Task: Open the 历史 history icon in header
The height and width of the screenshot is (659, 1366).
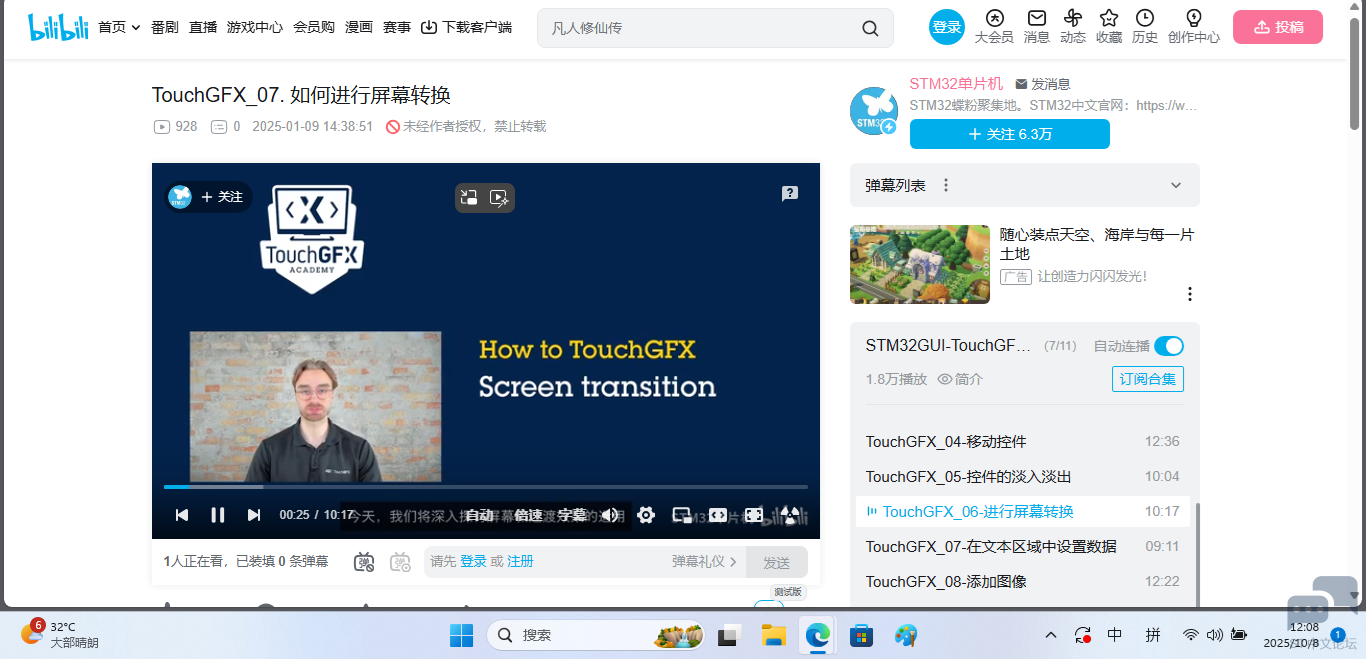Action: pyautogui.click(x=1144, y=27)
